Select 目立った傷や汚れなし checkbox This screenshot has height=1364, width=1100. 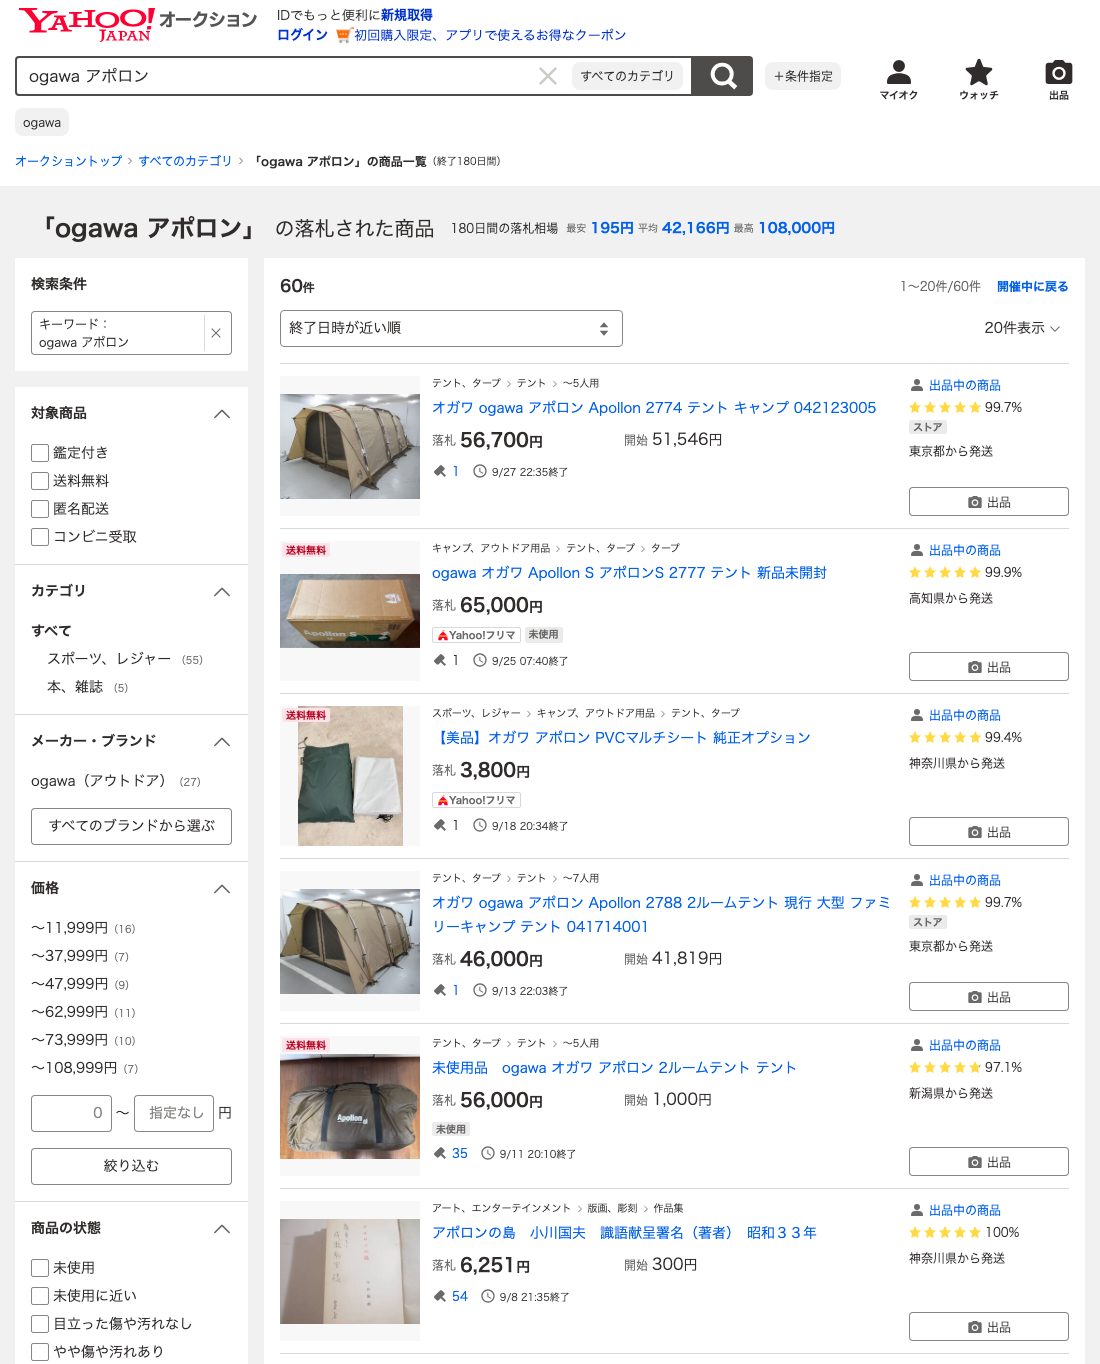[40, 1324]
